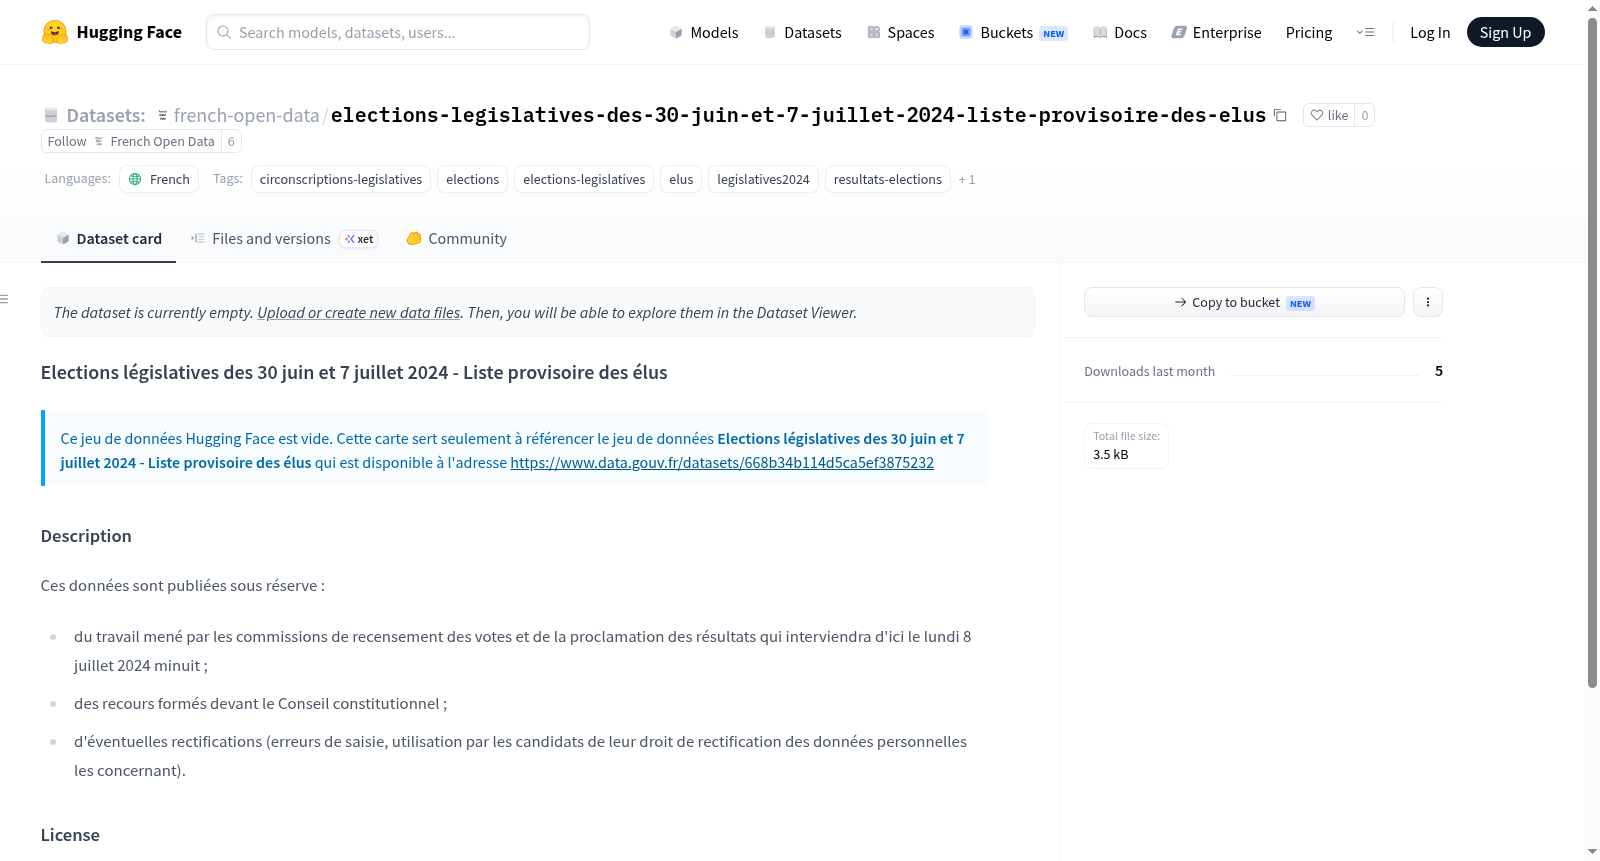Open the table-of-contents sidebar icon
Screen dimensions: 1600x861
tap(5, 299)
